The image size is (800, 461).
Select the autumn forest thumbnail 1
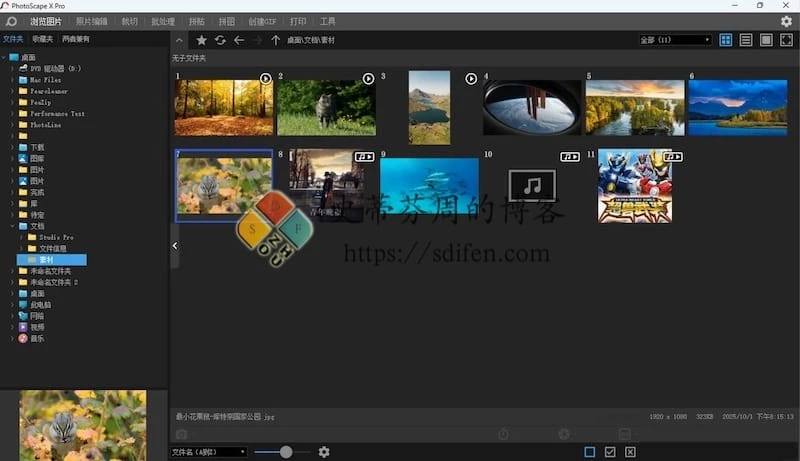(x=224, y=108)
